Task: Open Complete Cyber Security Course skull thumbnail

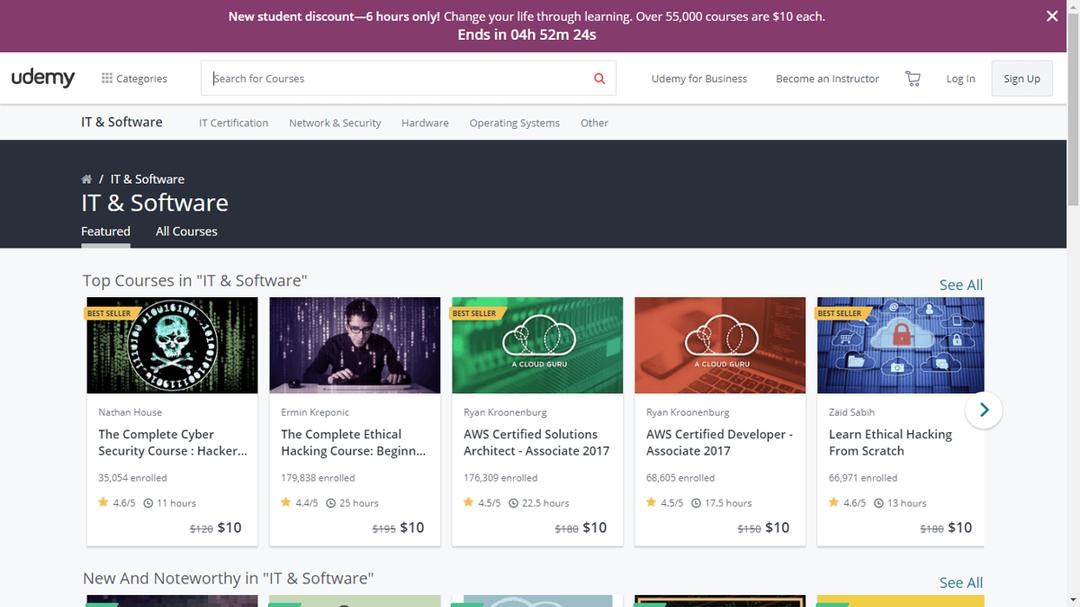Action: [x=172, y=345]
